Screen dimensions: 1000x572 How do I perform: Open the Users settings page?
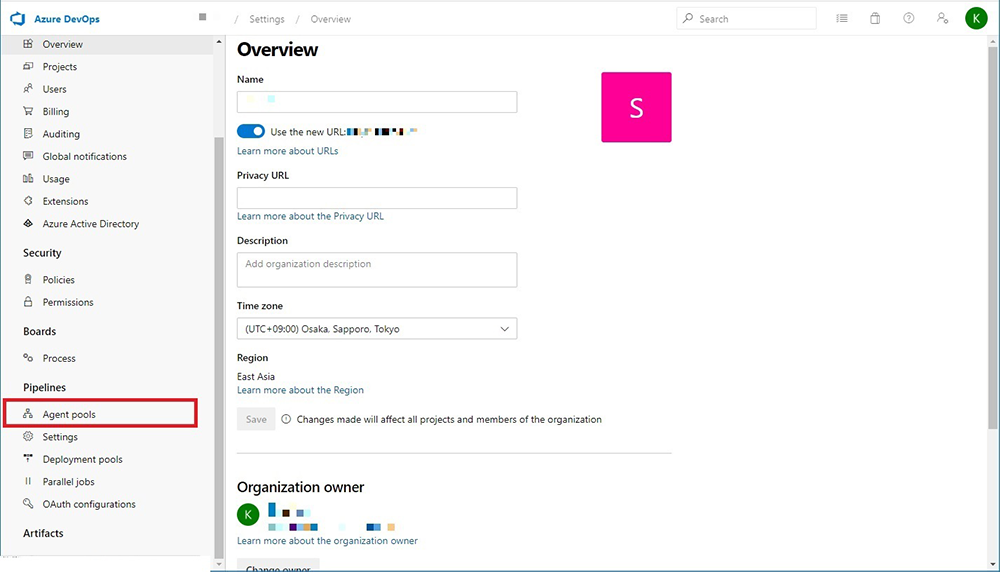54,89
